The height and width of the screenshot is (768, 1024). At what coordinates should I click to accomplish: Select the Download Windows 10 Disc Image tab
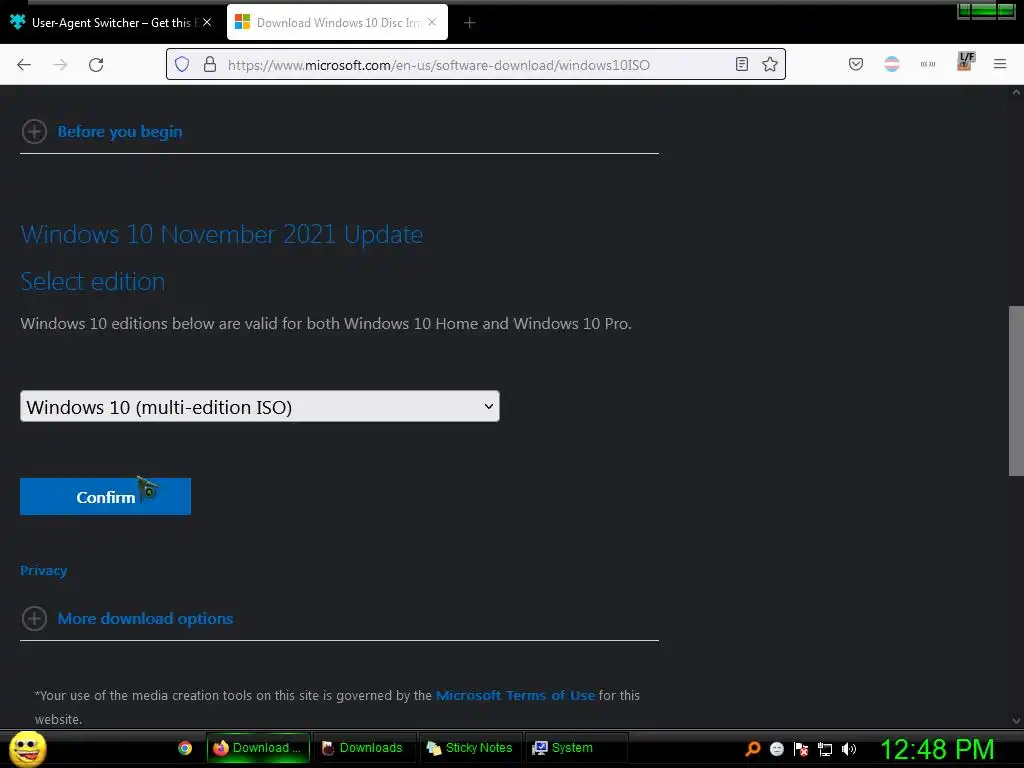(x=337, y=23)
